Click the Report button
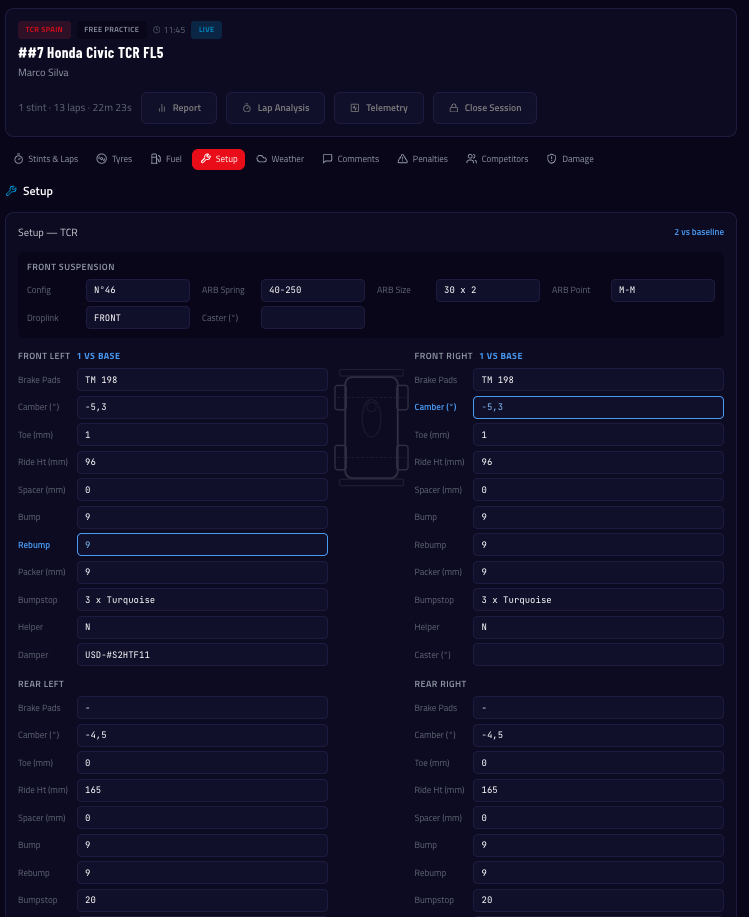 pos(179,108)
